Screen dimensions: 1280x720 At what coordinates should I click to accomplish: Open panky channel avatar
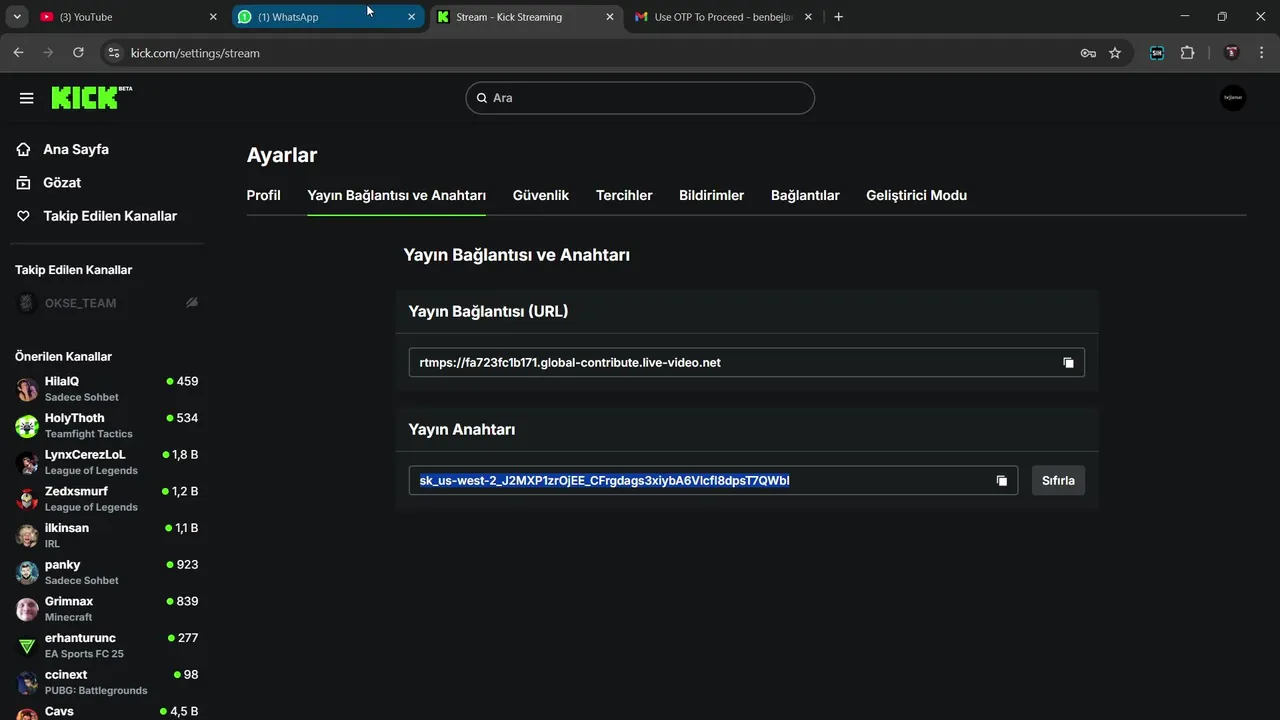pos(27,572)
